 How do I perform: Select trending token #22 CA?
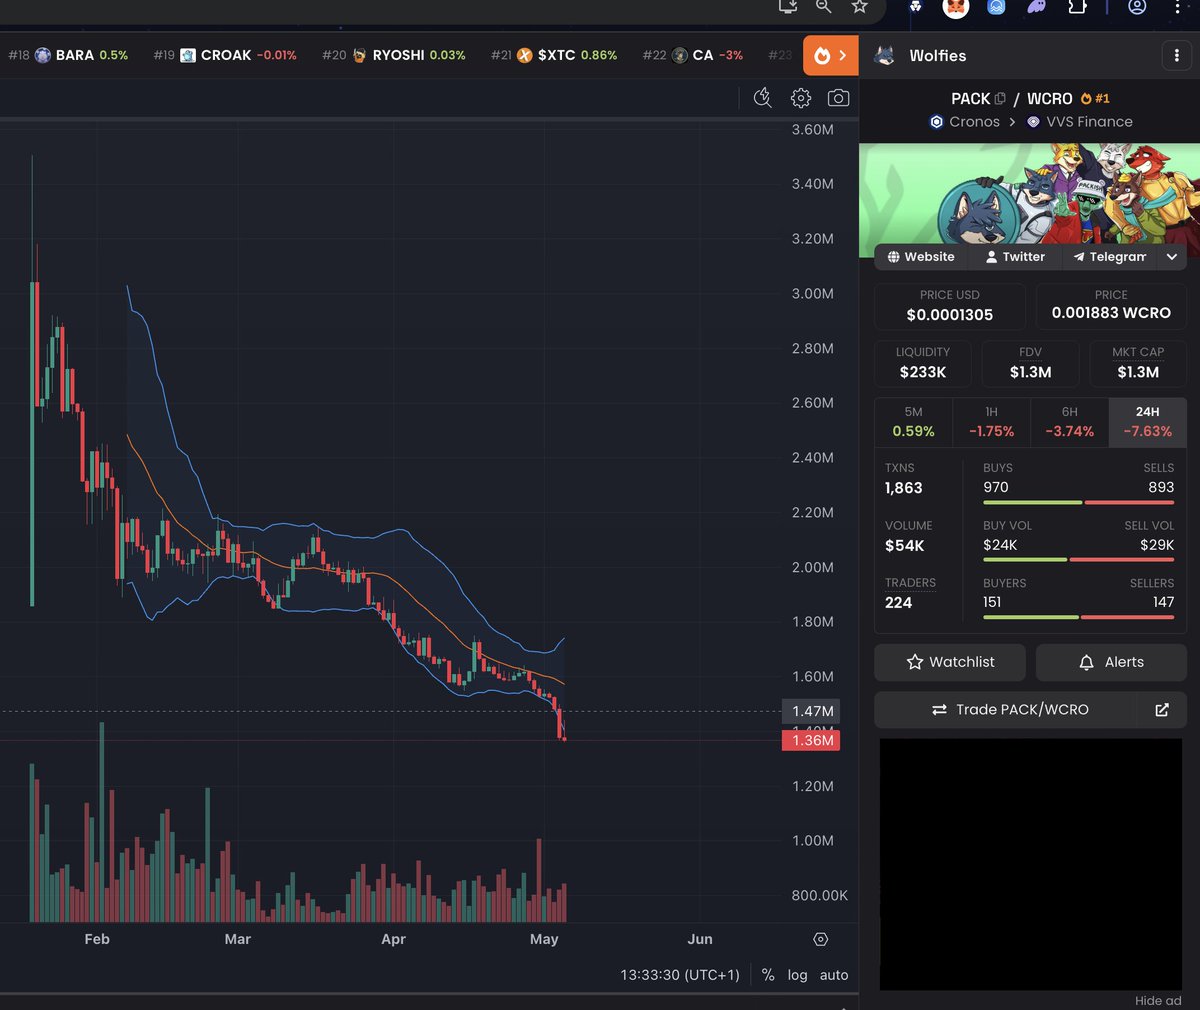[693, 55]
